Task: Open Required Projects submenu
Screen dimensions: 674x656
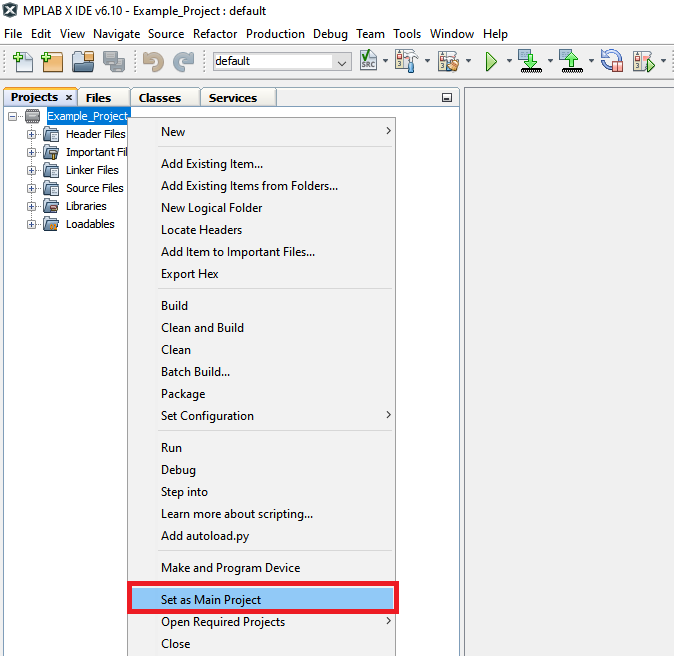Action: pyautogui.click(x=262, y=622)
